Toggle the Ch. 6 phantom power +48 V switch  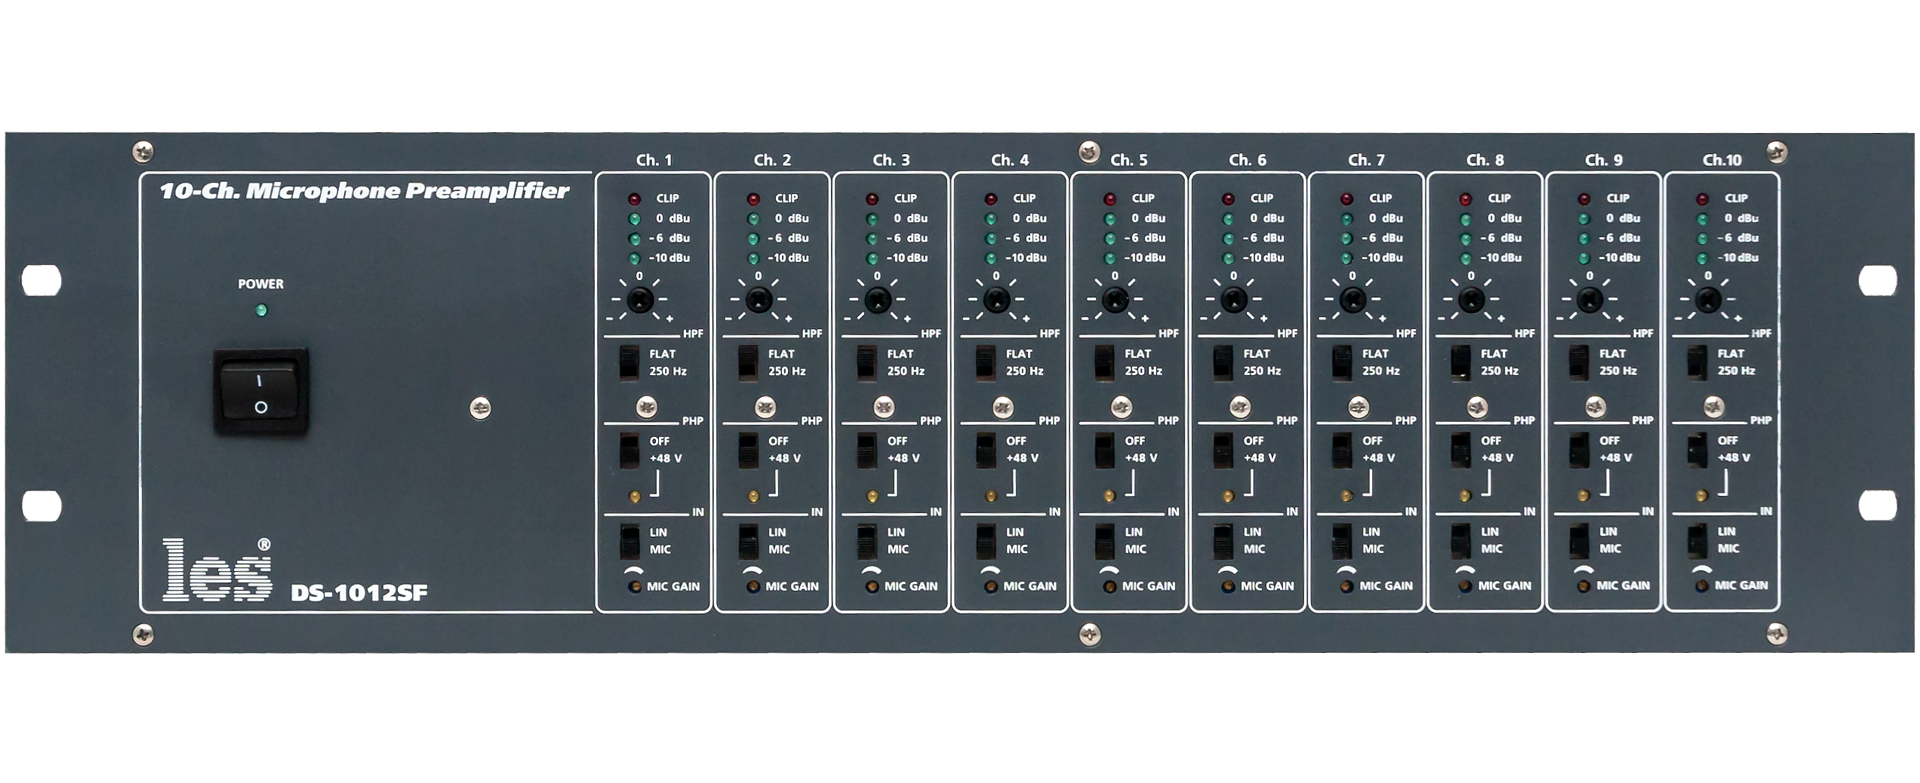click(x=1224, y=450)
